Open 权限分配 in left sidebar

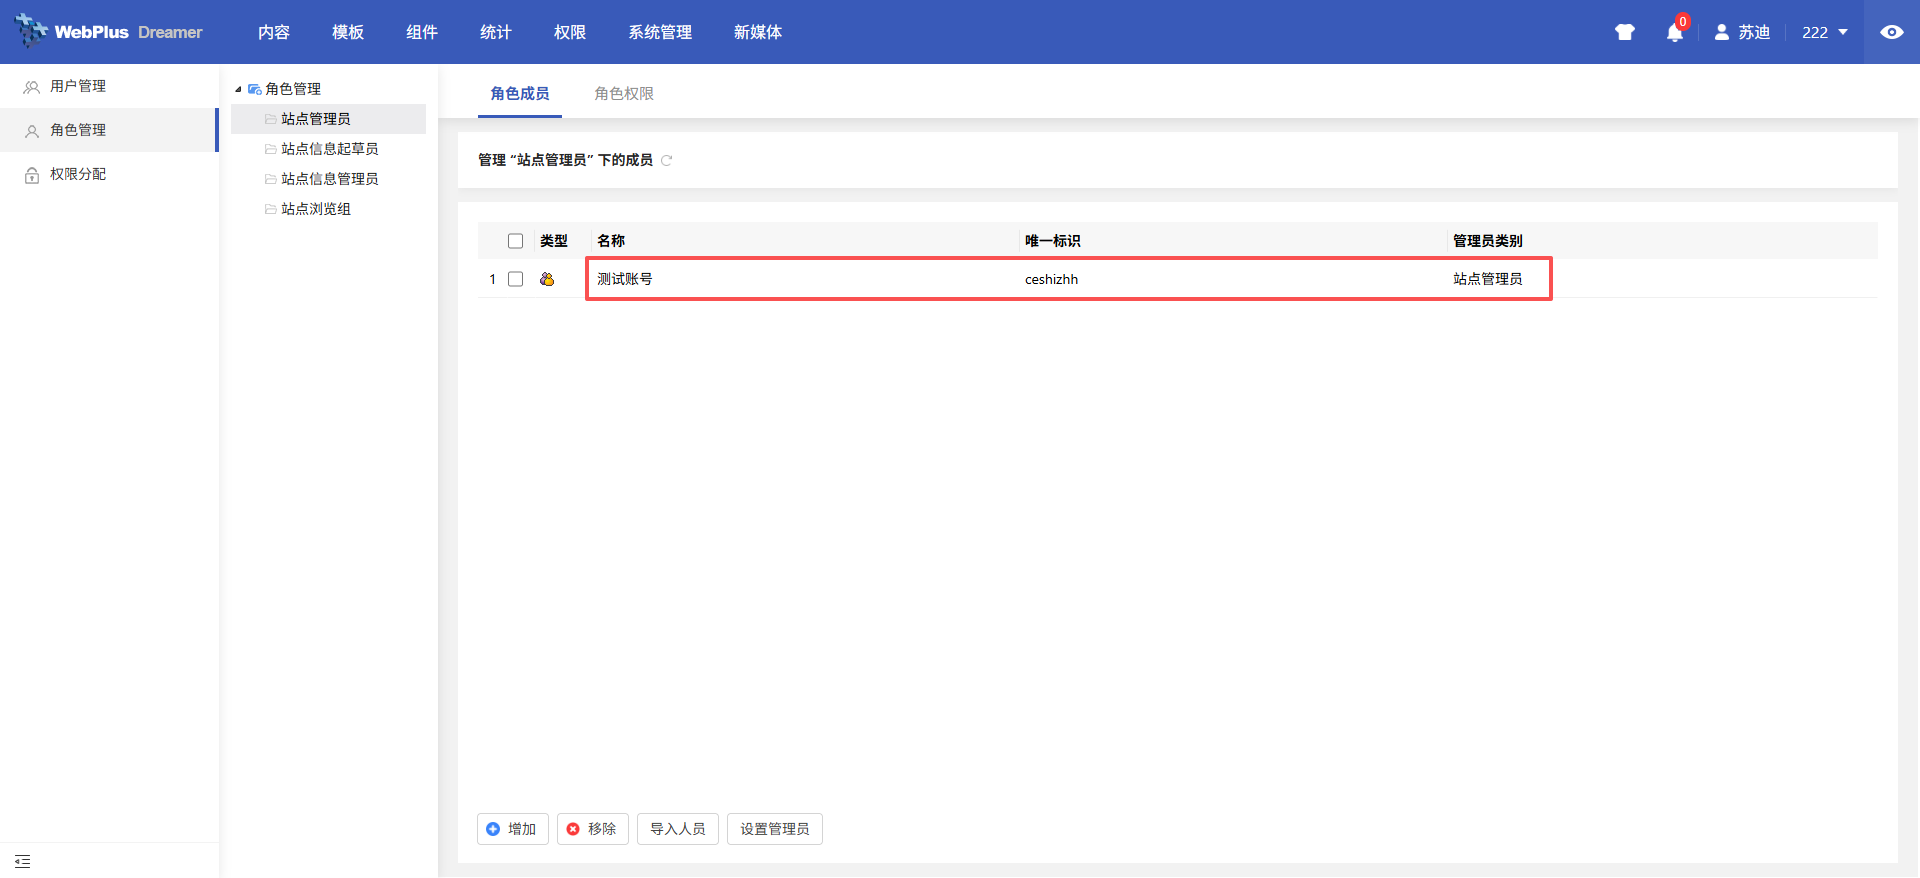coord(78,174)
